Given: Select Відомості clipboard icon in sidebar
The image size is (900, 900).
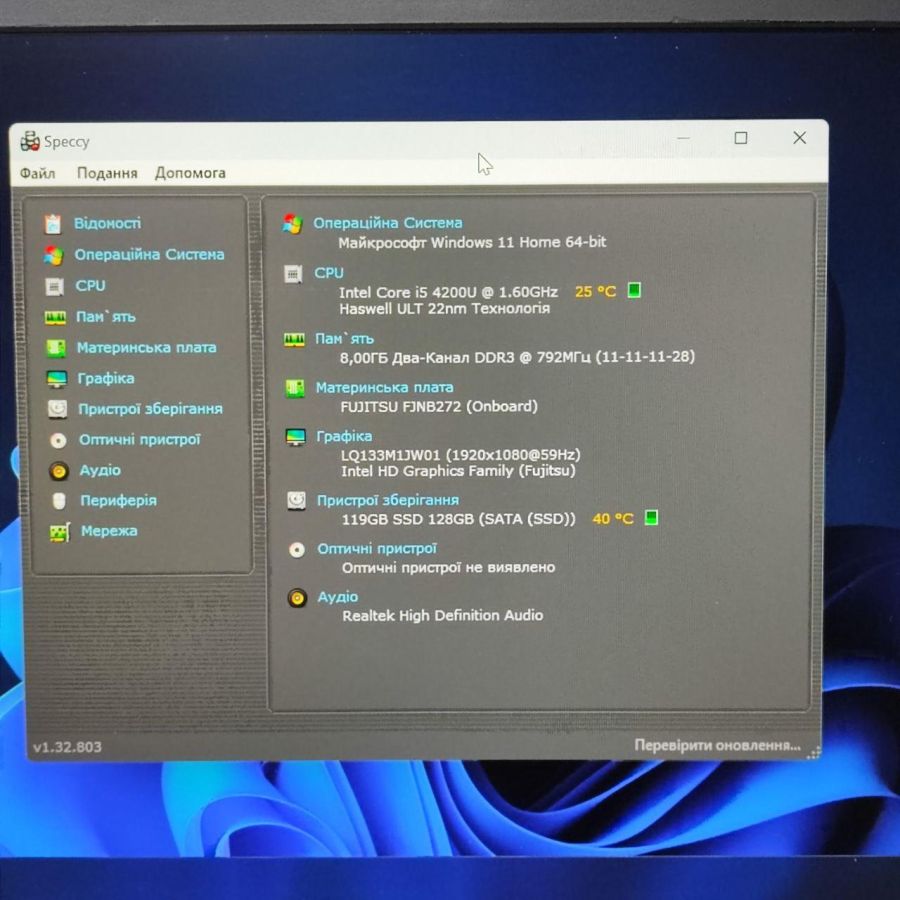Looking at the screenshot, I should (x=53, y=224).
